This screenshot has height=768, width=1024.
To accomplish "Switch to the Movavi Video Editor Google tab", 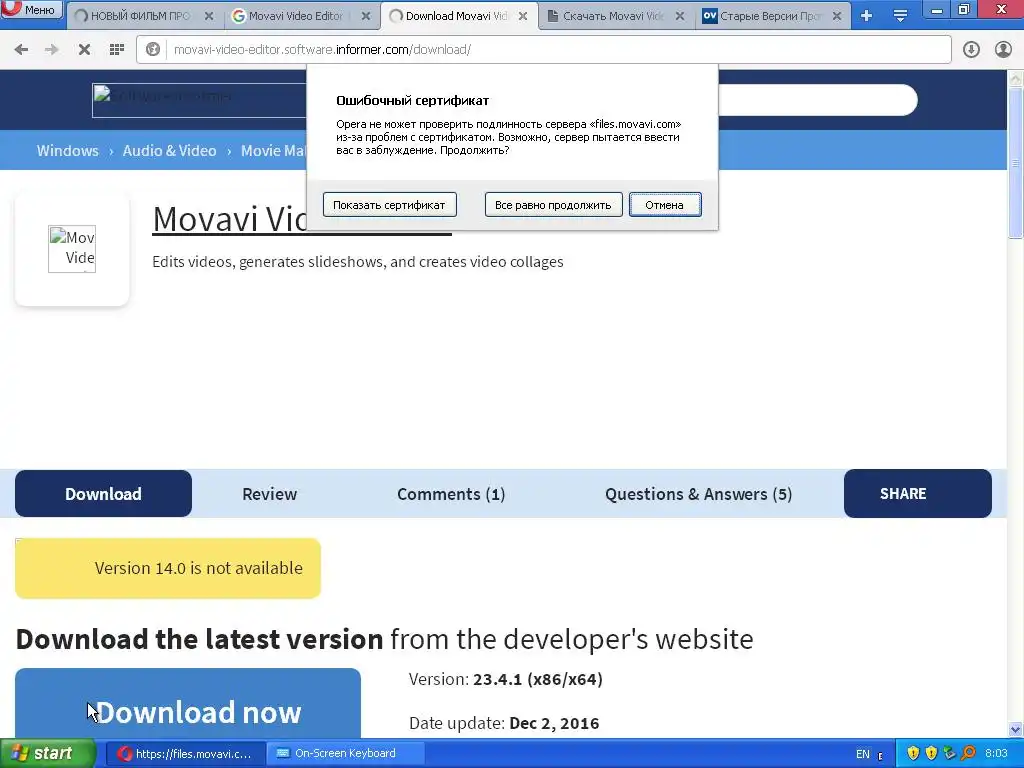I will click(x=291, y=16).
